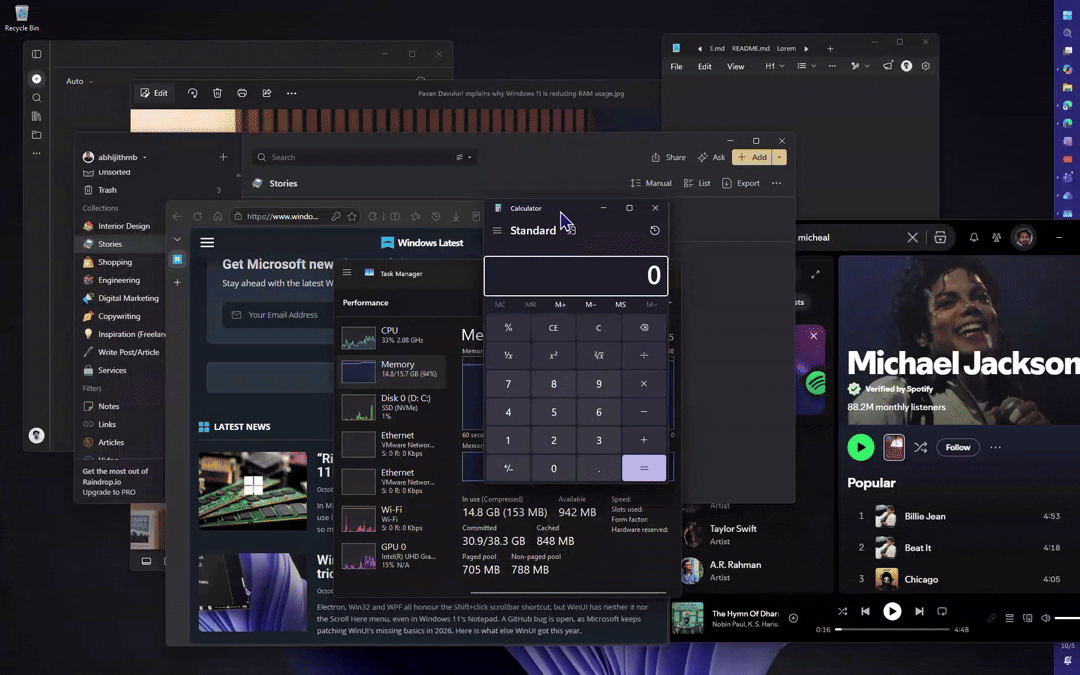Click the backspace key in Calculator
1080x675 pixels.
click(x=644, y=328)
